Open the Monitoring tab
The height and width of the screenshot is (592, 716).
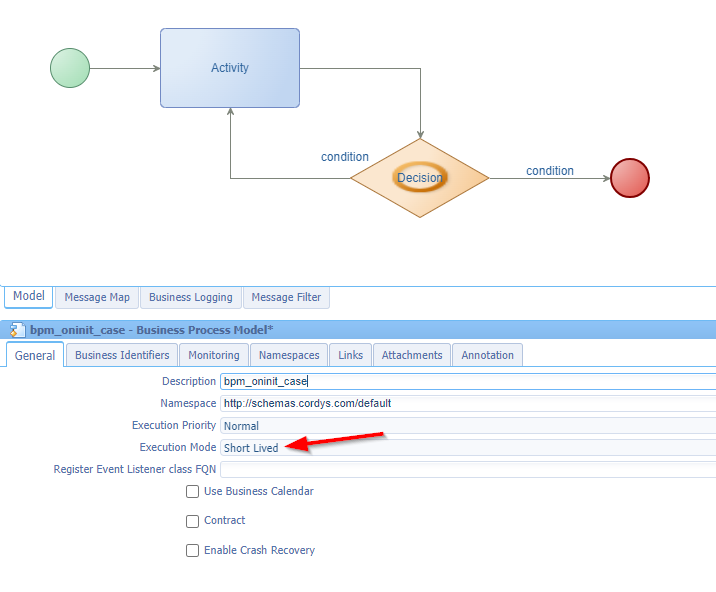214,355
